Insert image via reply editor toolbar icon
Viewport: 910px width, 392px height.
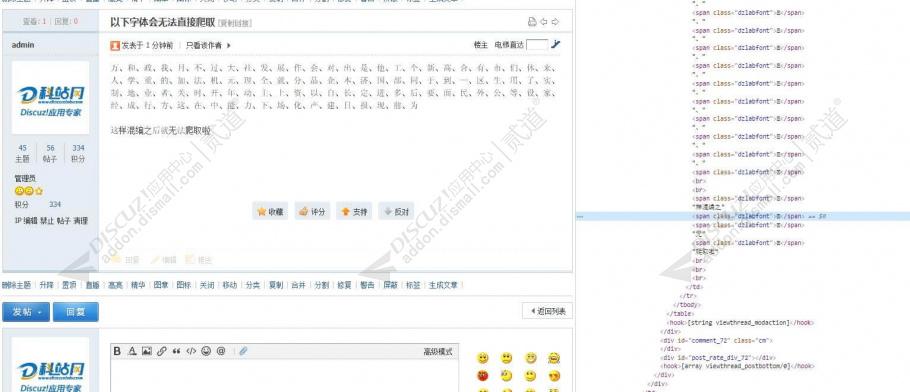click(147, 351)
